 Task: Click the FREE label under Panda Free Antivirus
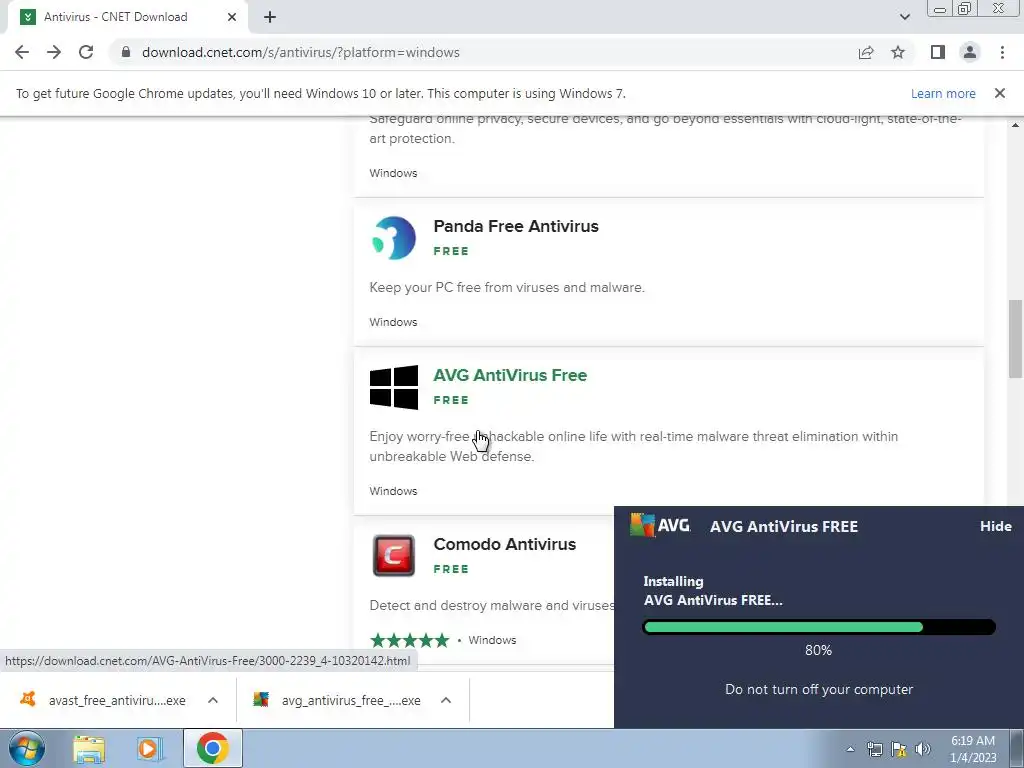coord(451,251)
